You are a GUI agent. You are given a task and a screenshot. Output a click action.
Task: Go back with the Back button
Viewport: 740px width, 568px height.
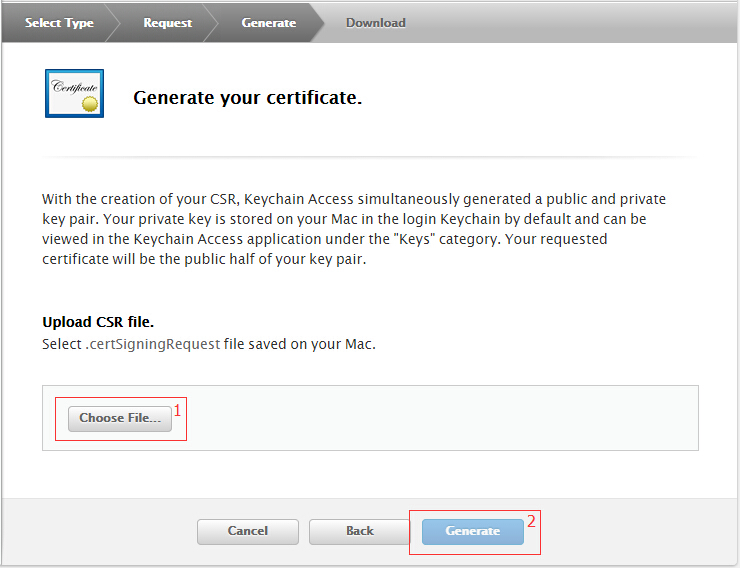(360, 532)
